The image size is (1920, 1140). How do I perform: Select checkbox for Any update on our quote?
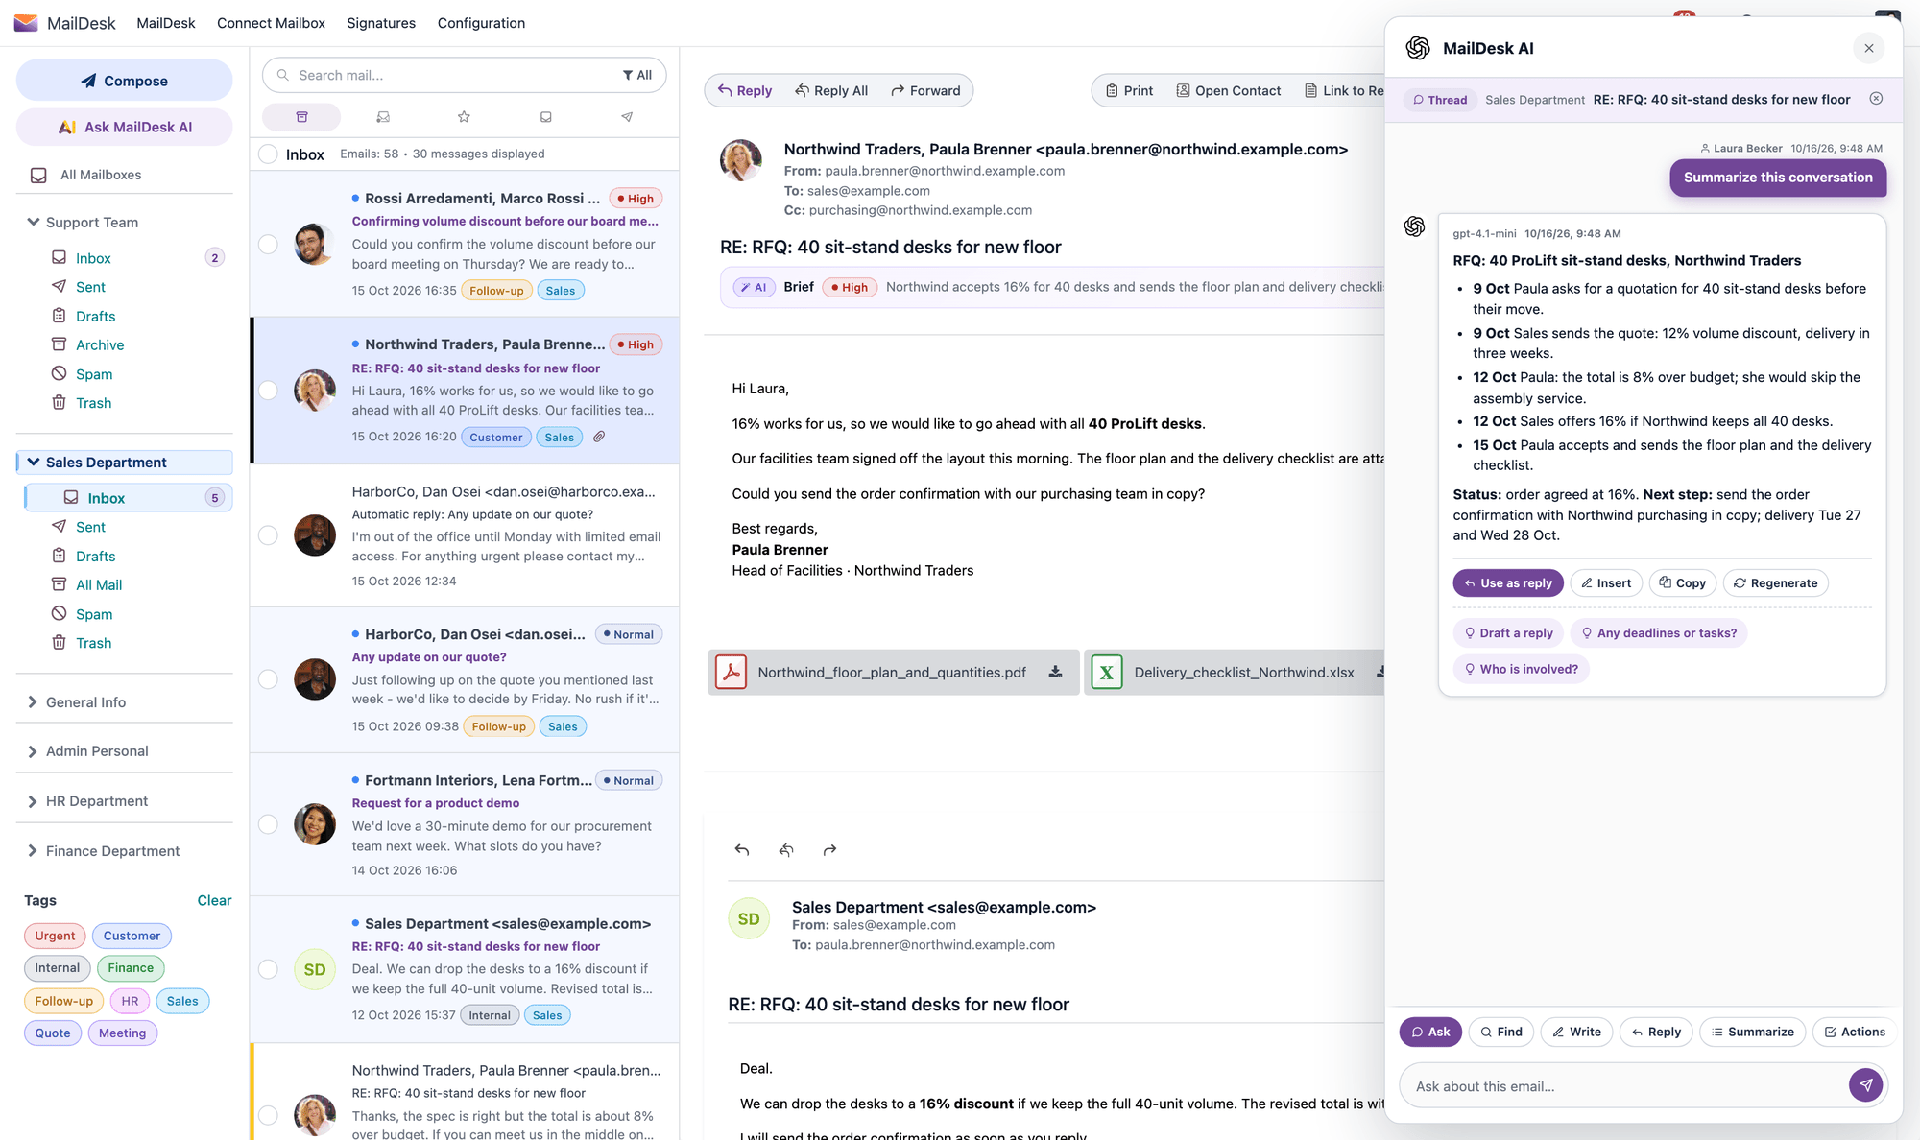pos(268,679)
